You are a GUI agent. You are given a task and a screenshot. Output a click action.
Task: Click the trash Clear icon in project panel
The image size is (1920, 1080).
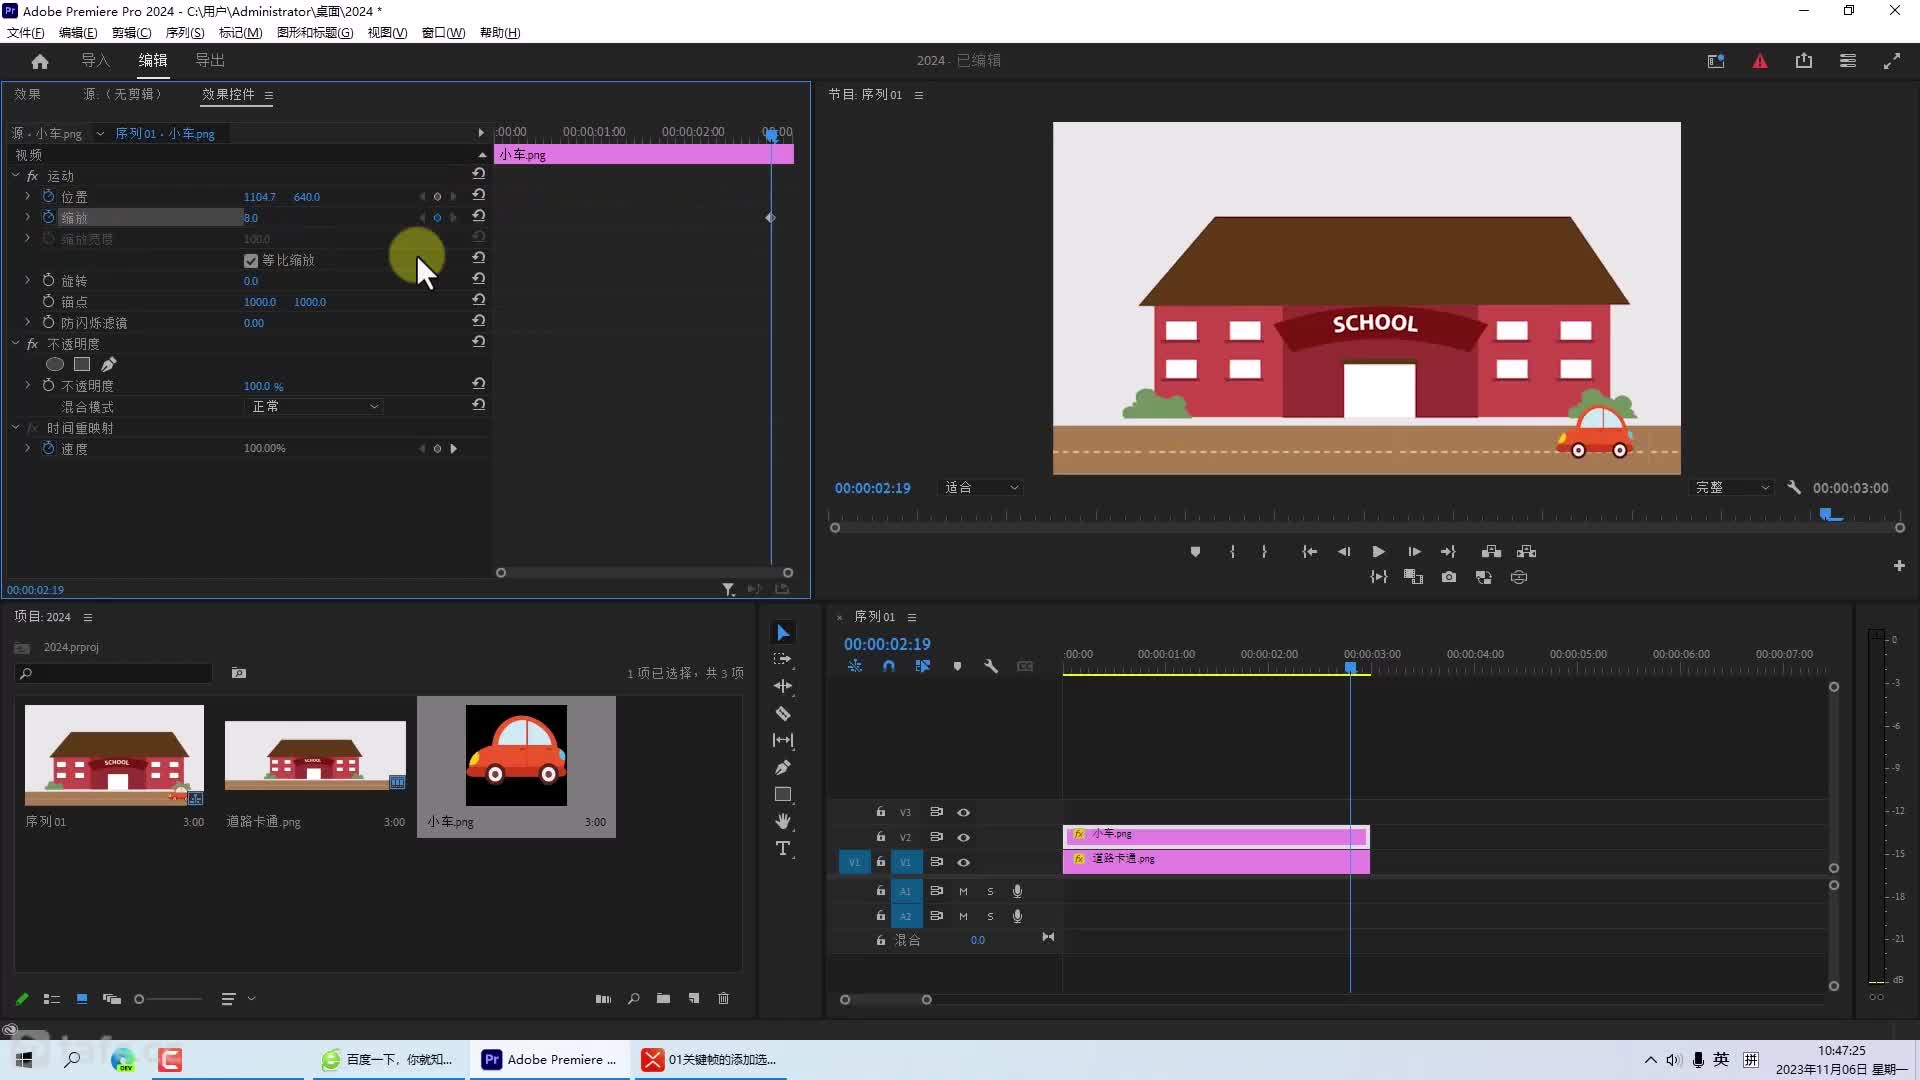click(723, 998)
